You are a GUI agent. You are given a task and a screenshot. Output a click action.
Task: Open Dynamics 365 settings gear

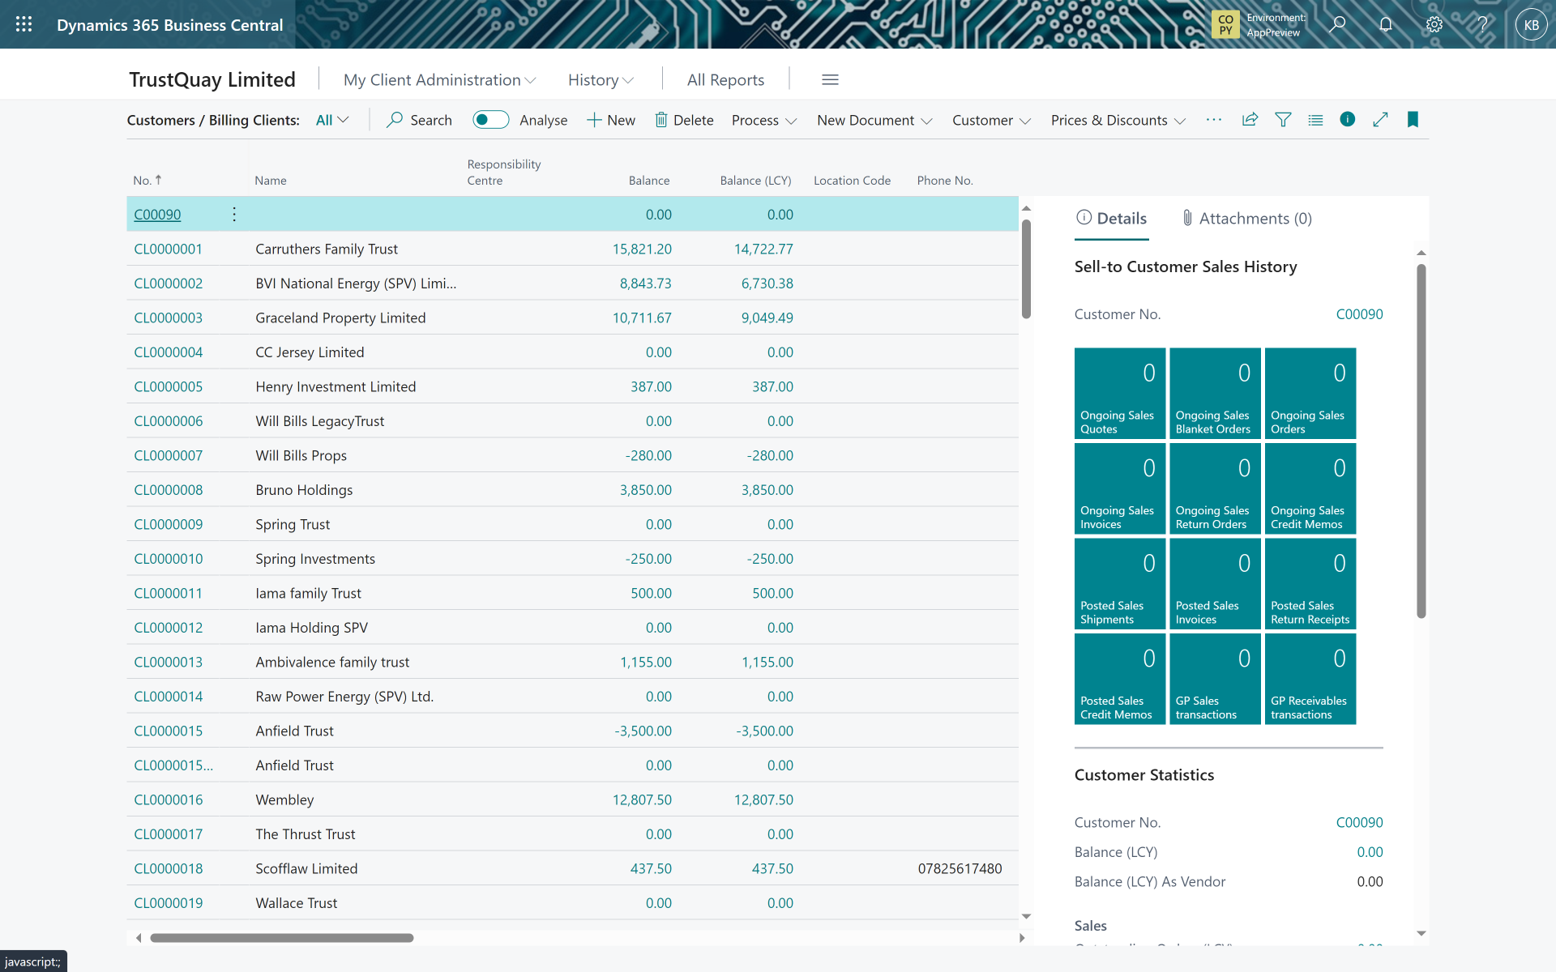[x=1433, y=23]
